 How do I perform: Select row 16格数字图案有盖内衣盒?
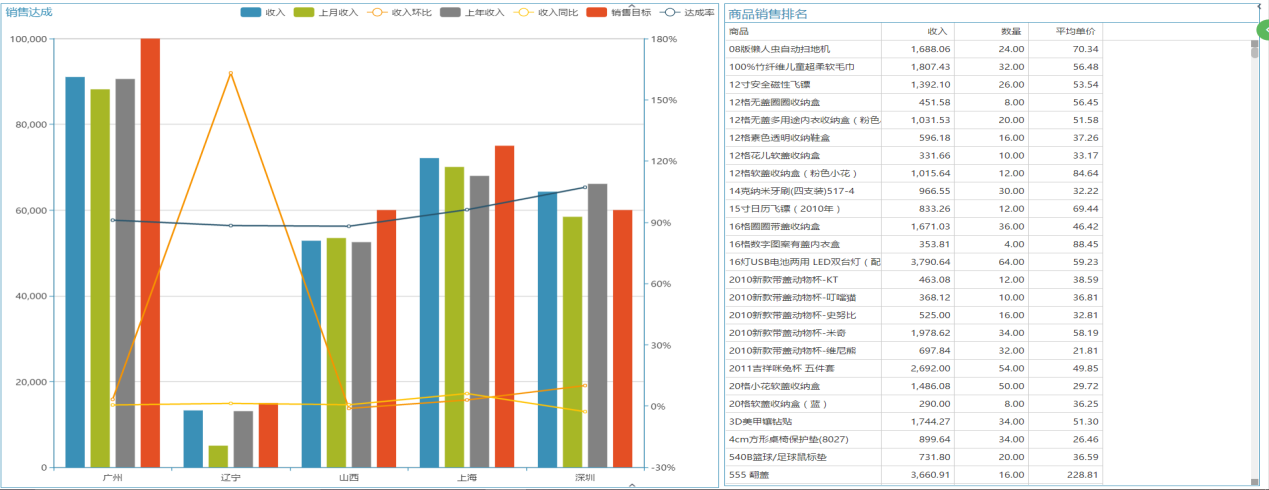point(914,244)
